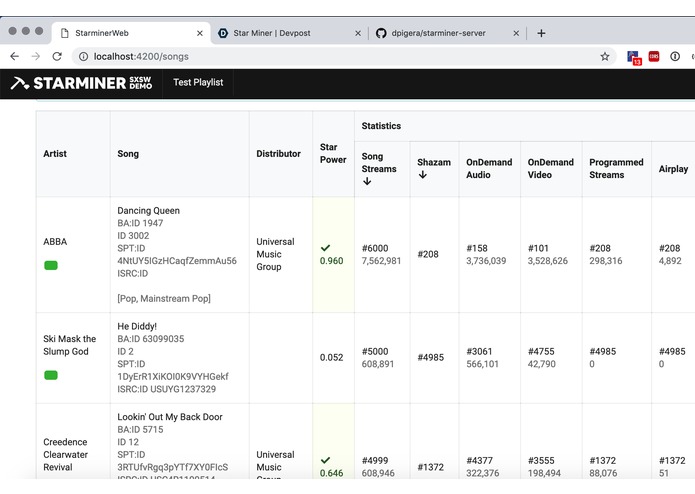Switch to the dpigera/starminer-server tab
Image resolution: width=695 pixels, height=494 pixels.
(x=448, y=33)
